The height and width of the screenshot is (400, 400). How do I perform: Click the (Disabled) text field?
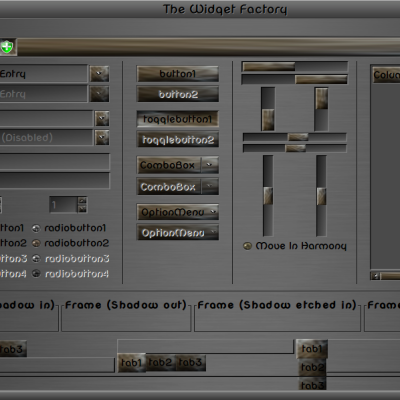pyautogui.click(x=46, y=138)
